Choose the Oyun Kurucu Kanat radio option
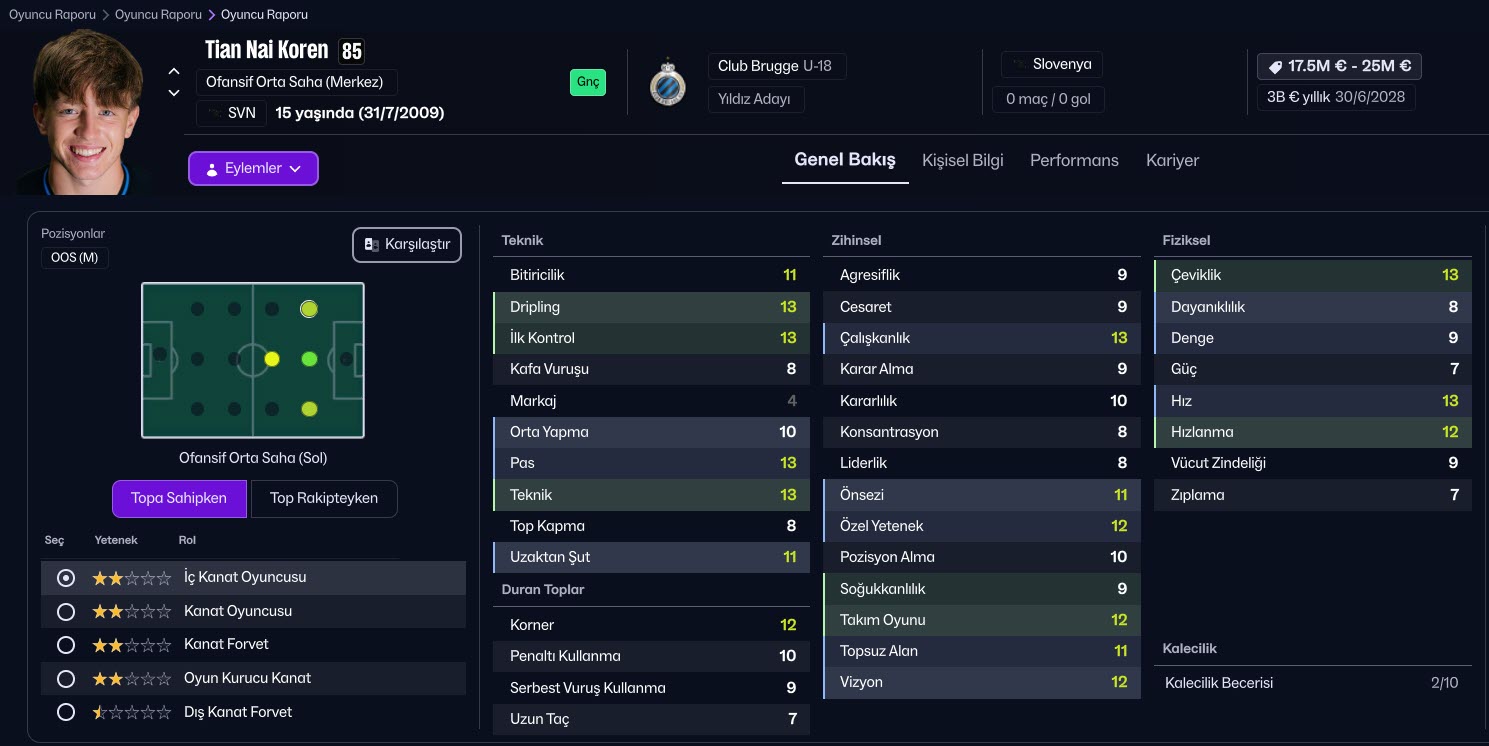The width and height of the screenshot is (1489, 746). (x=66, y=679)
